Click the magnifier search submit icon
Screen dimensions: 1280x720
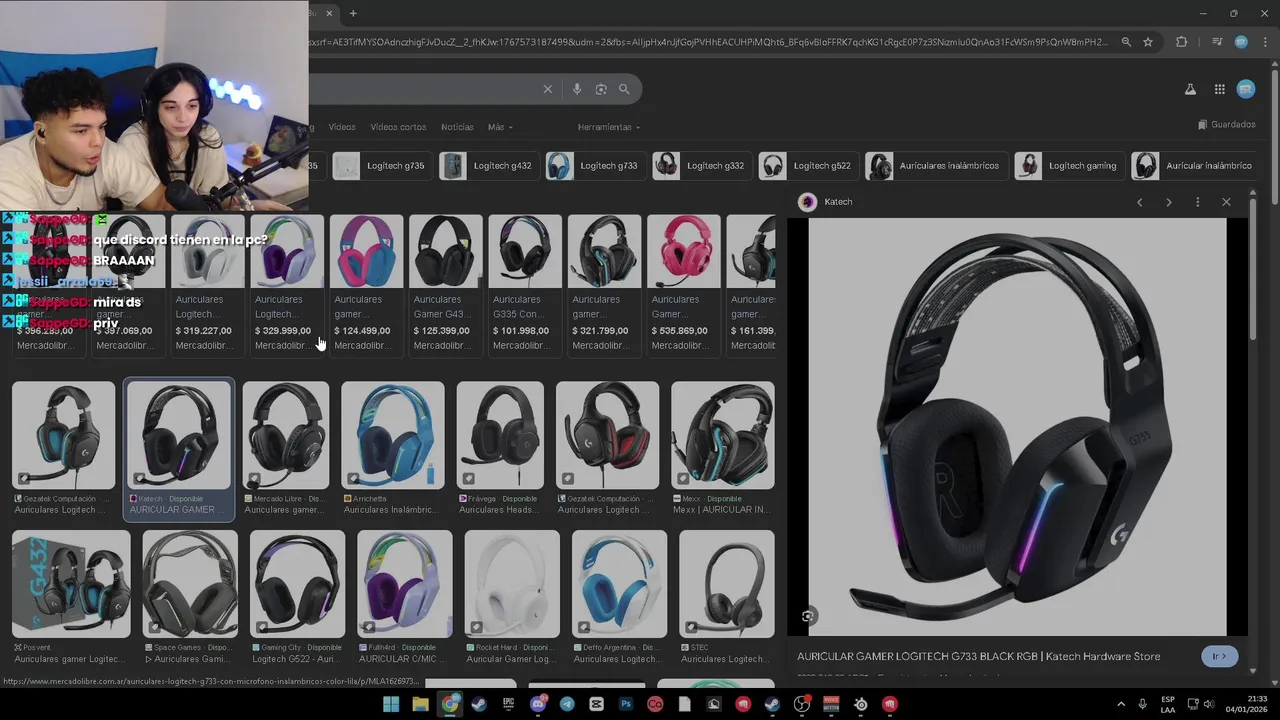click(x=624, y=89)
